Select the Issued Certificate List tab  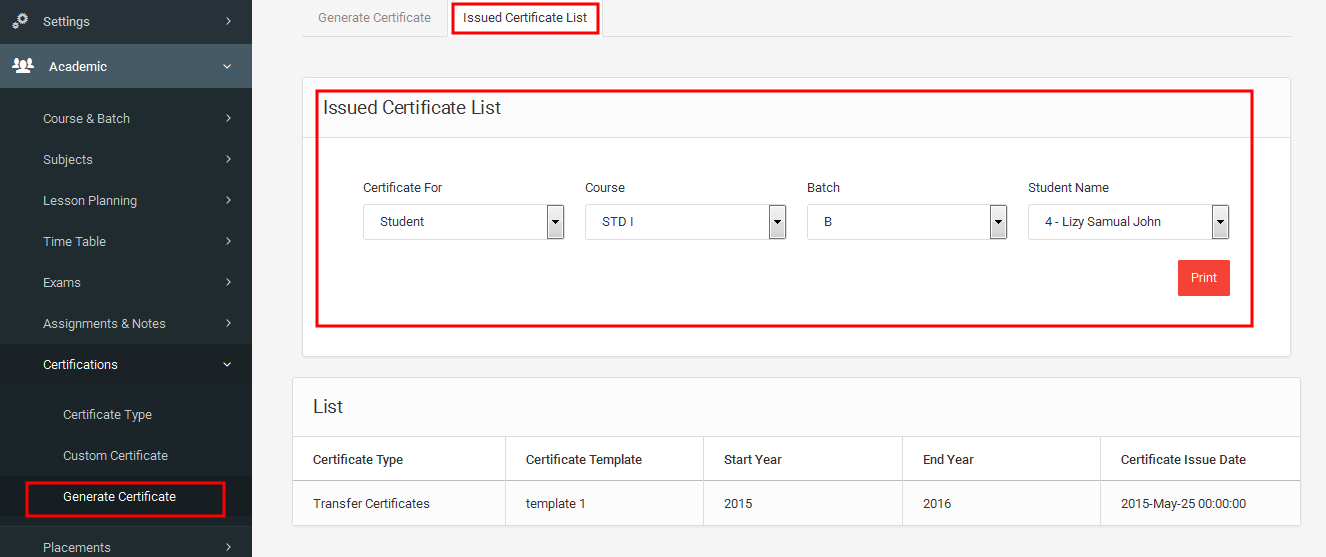tap(525, 18)
